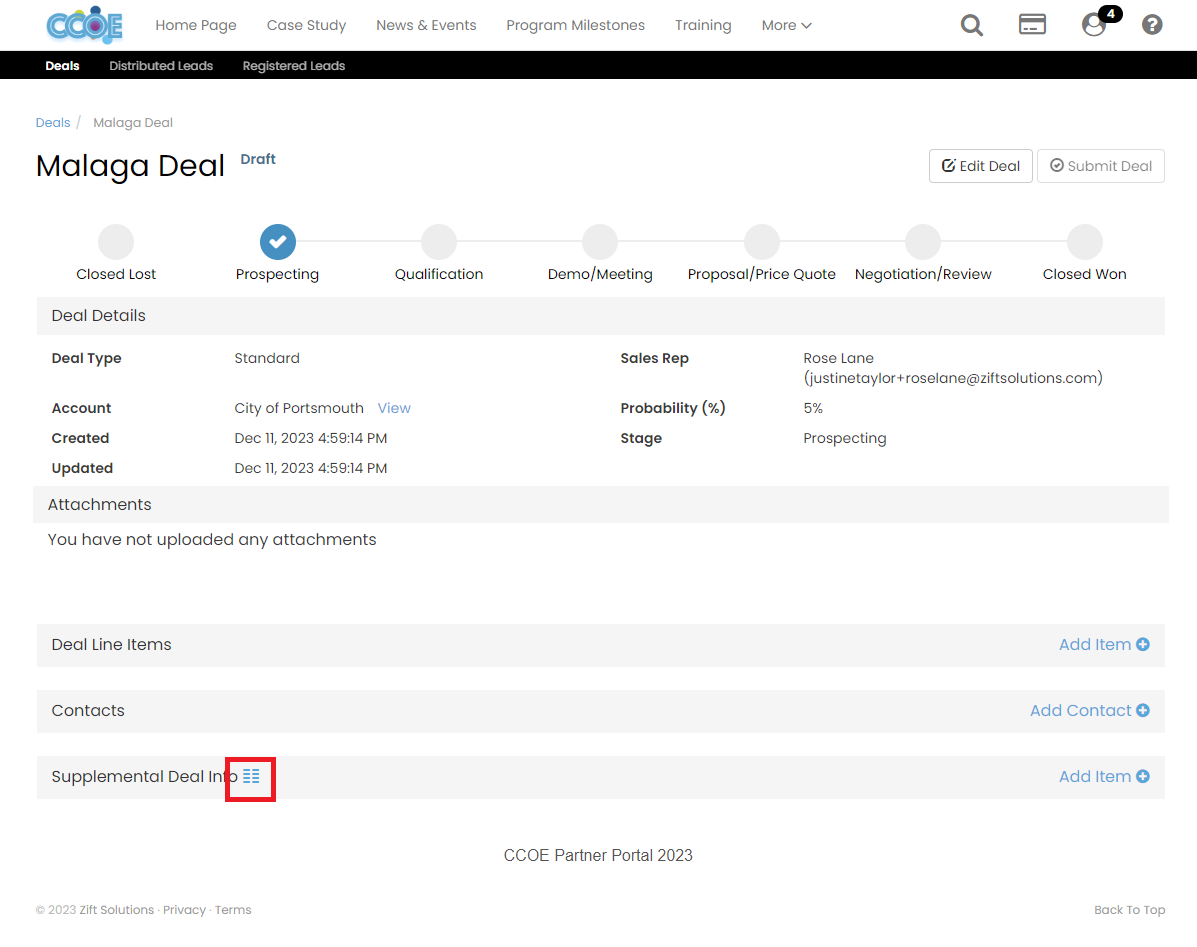
Task: Click the CCOE logo
Action: (x=84, y=25)
